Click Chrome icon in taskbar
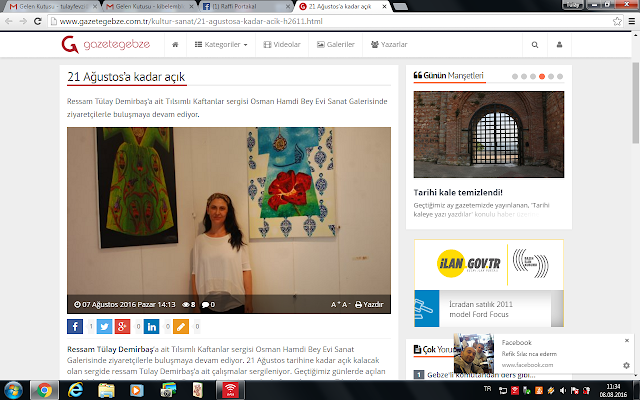This screenshot has height=400, width=640. [x=44, y=390]
